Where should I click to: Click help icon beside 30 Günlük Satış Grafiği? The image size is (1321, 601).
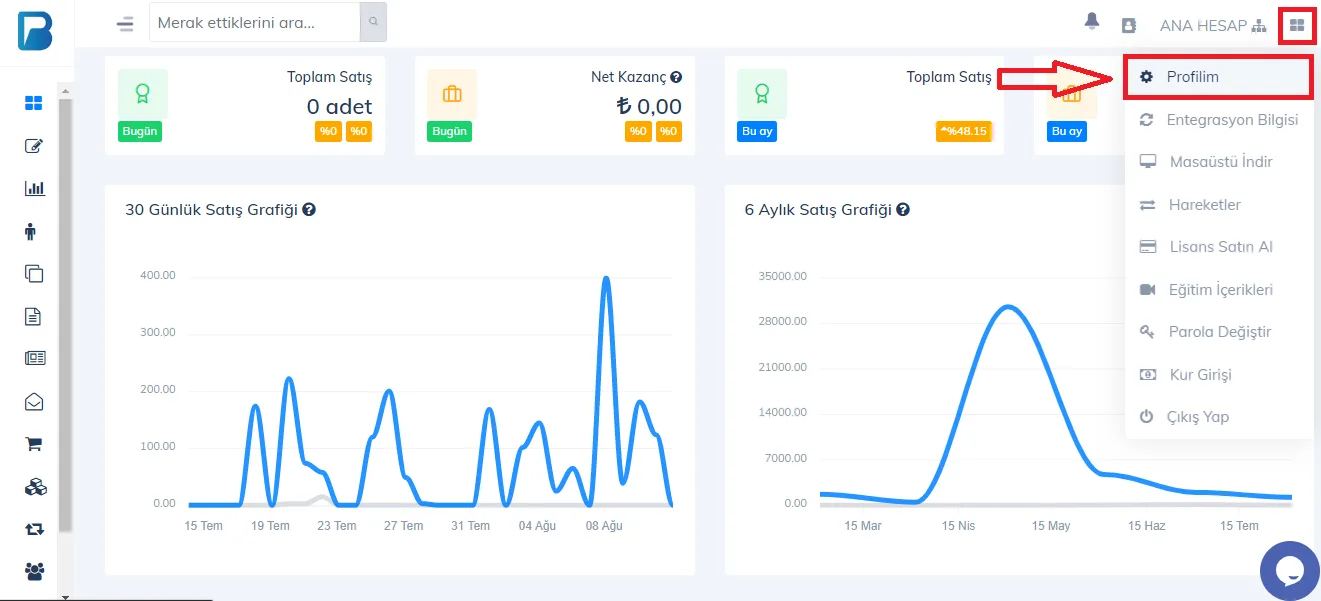tap(309, 210)
